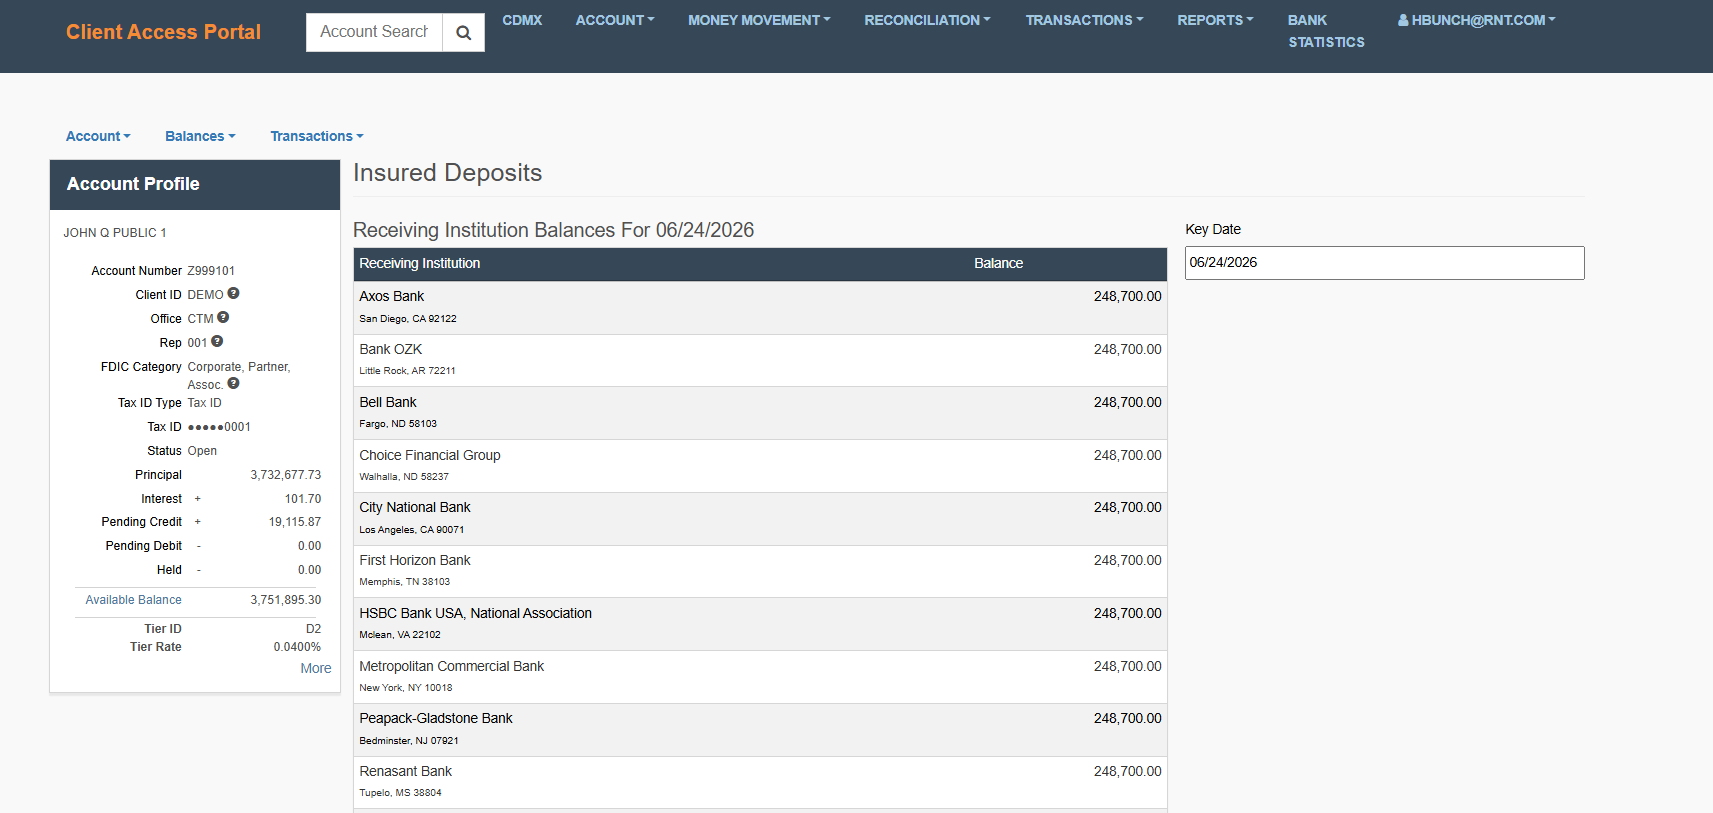
Task: Expand the MONEY MOVEMENT dropdown
Action: pos(759,20)
